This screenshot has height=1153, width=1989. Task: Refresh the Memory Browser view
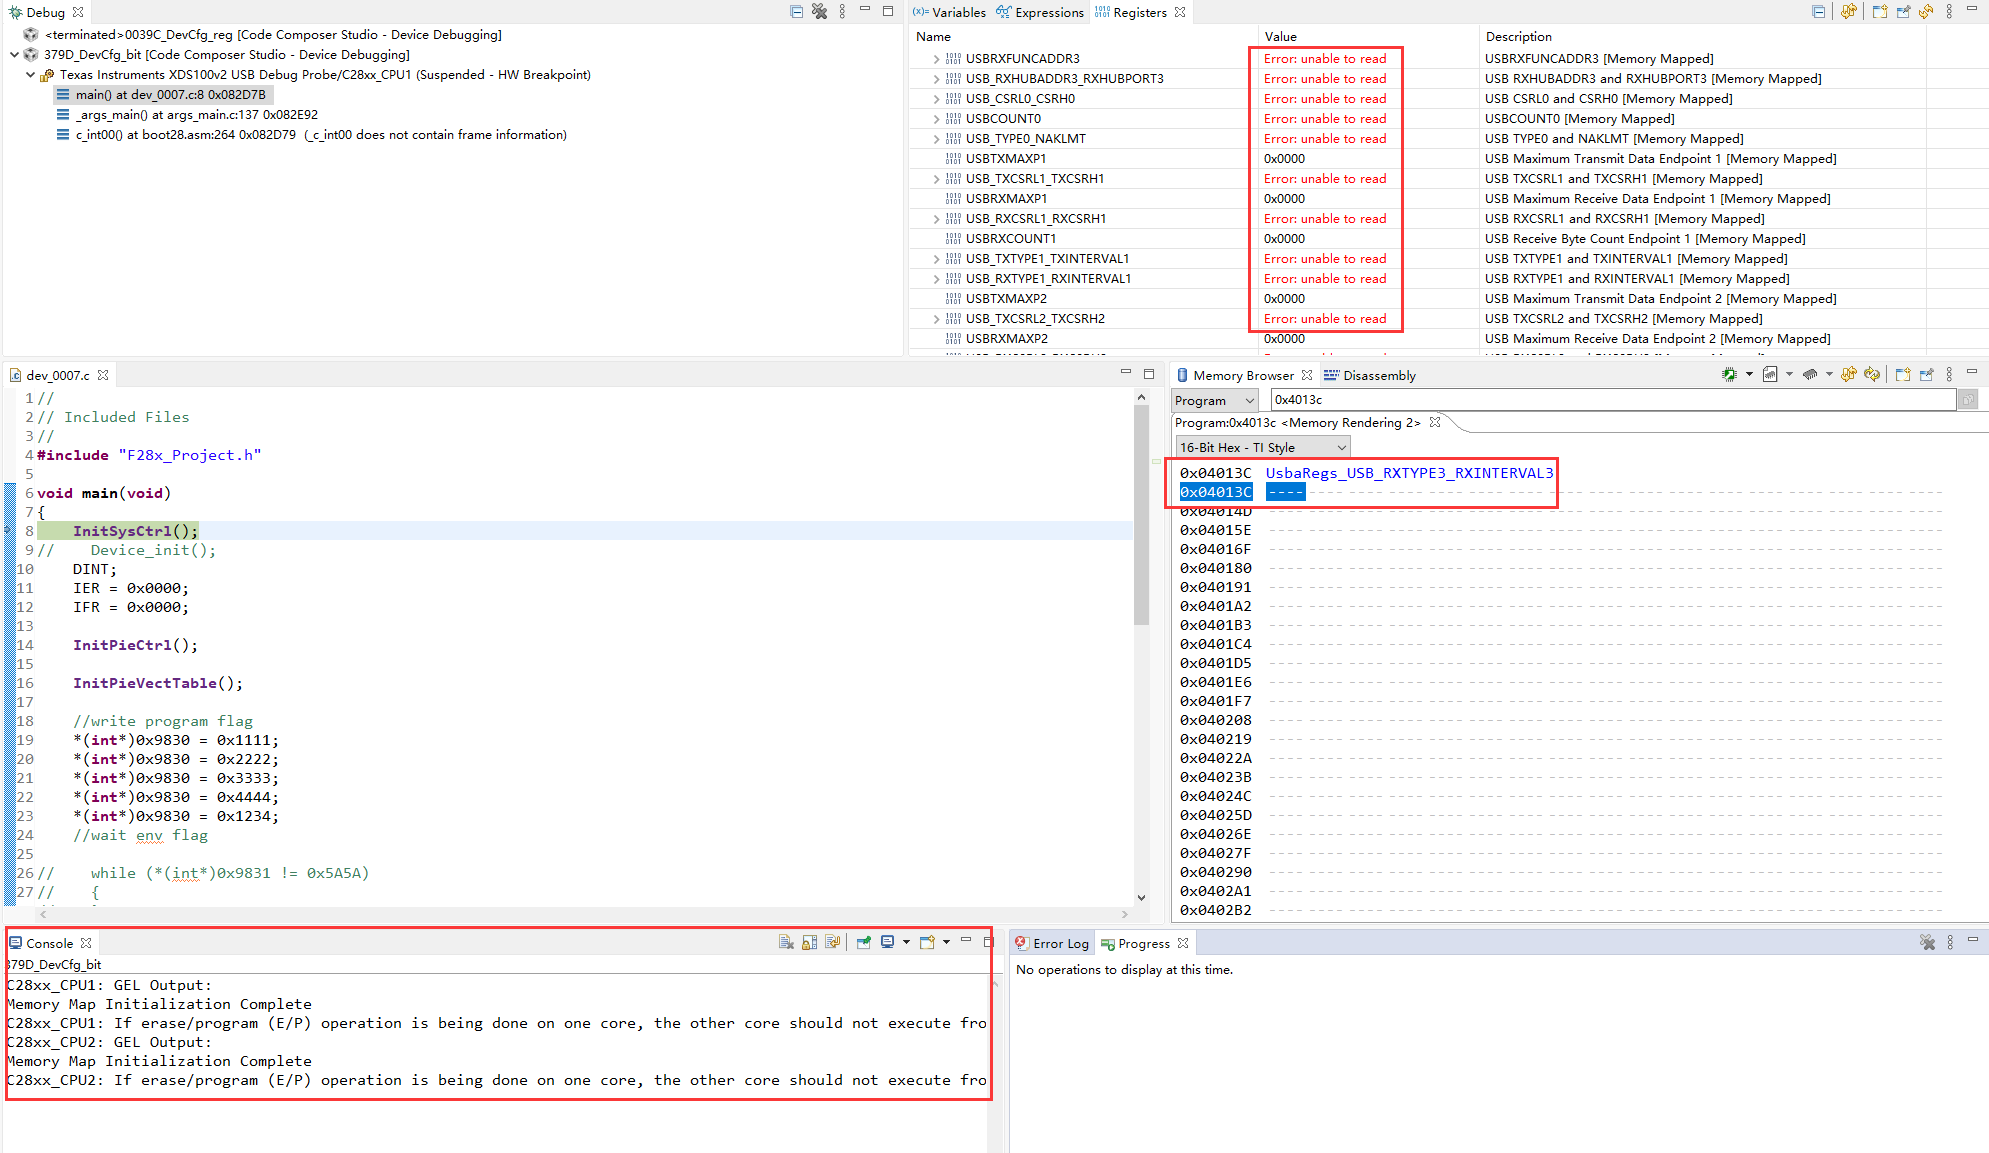1871,374
